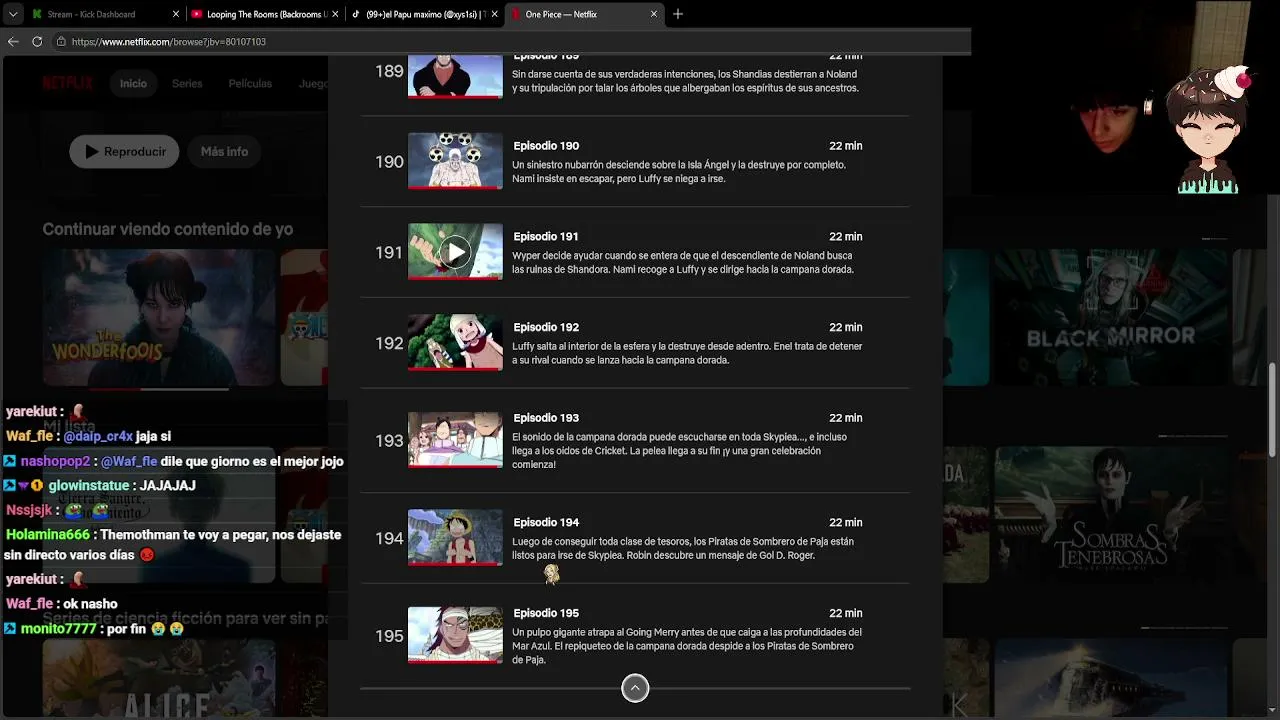Select the Episodio 191 title
Image resolution: width=1280 pixels, height=720 pixels.
pyautogui.click(x=546, y=237)
